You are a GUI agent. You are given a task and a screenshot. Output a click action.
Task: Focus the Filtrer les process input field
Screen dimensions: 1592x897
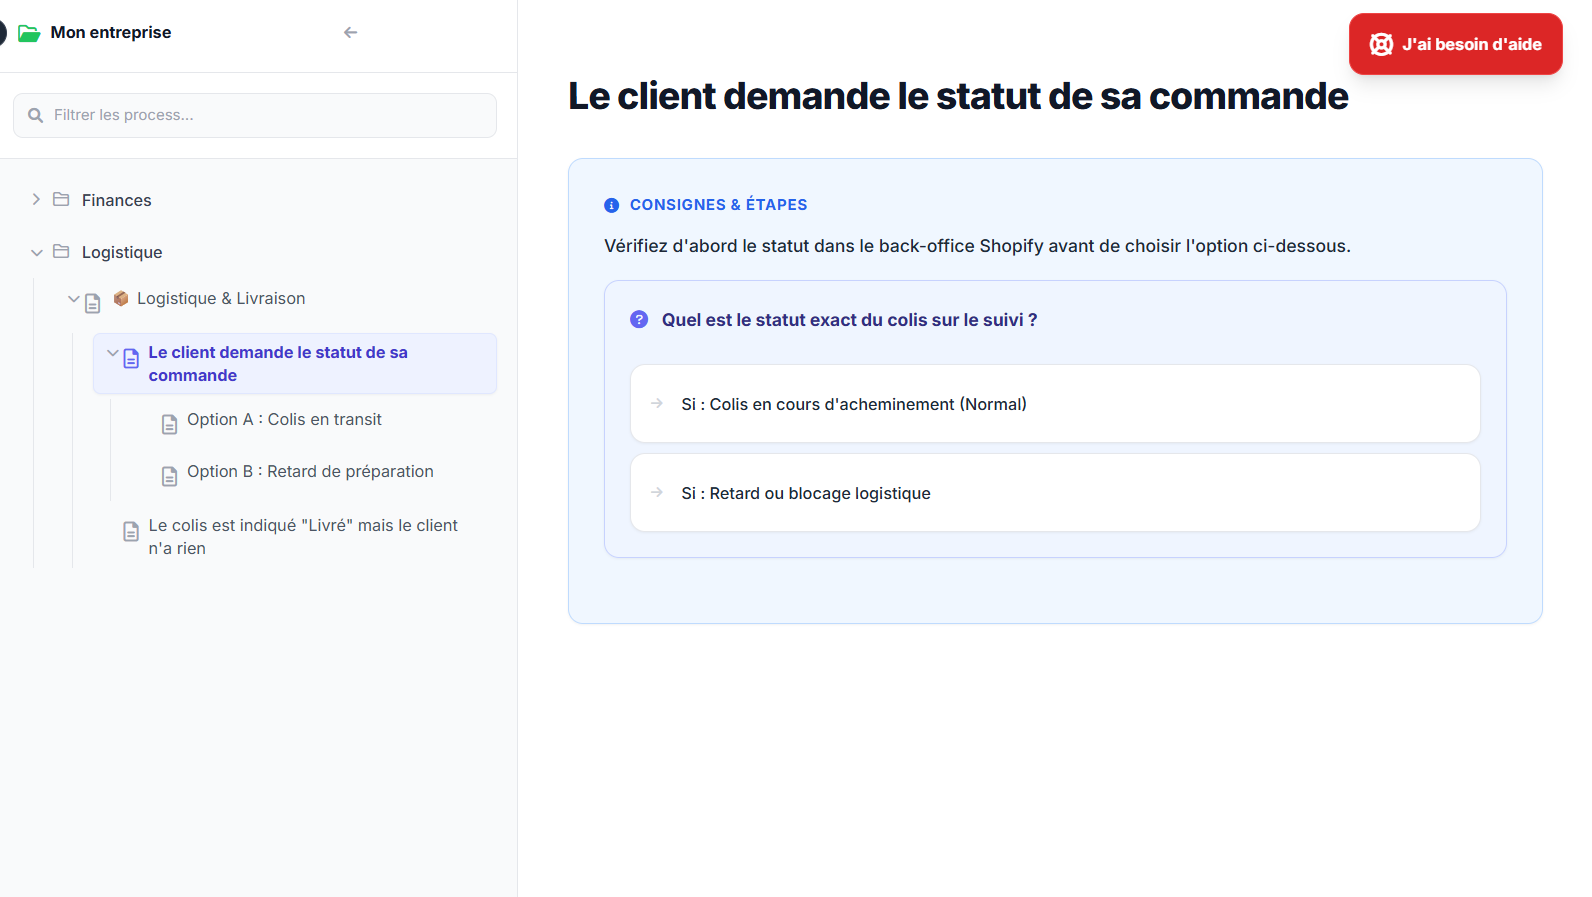270,116
